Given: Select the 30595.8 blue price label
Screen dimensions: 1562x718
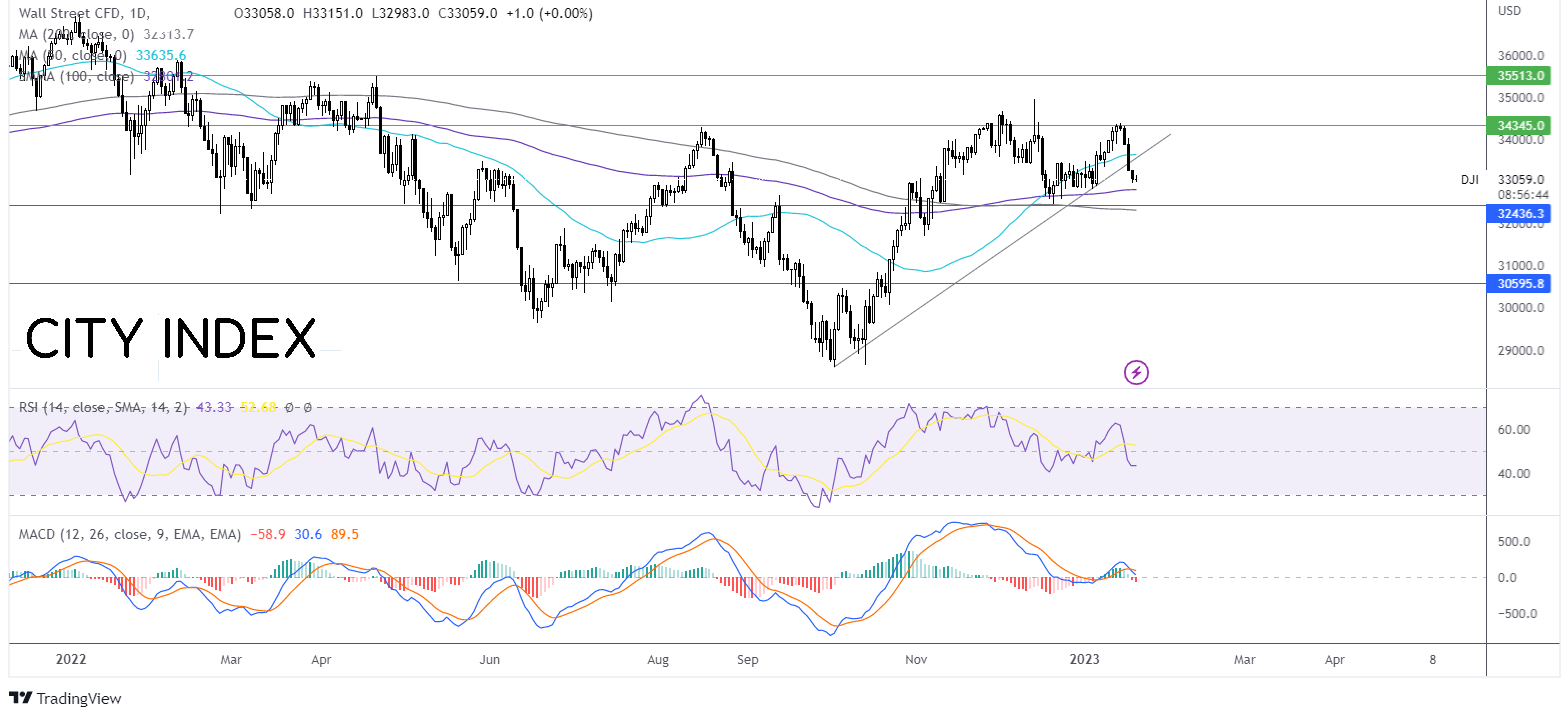Looking at the screenshot, I should point(1523,284).
